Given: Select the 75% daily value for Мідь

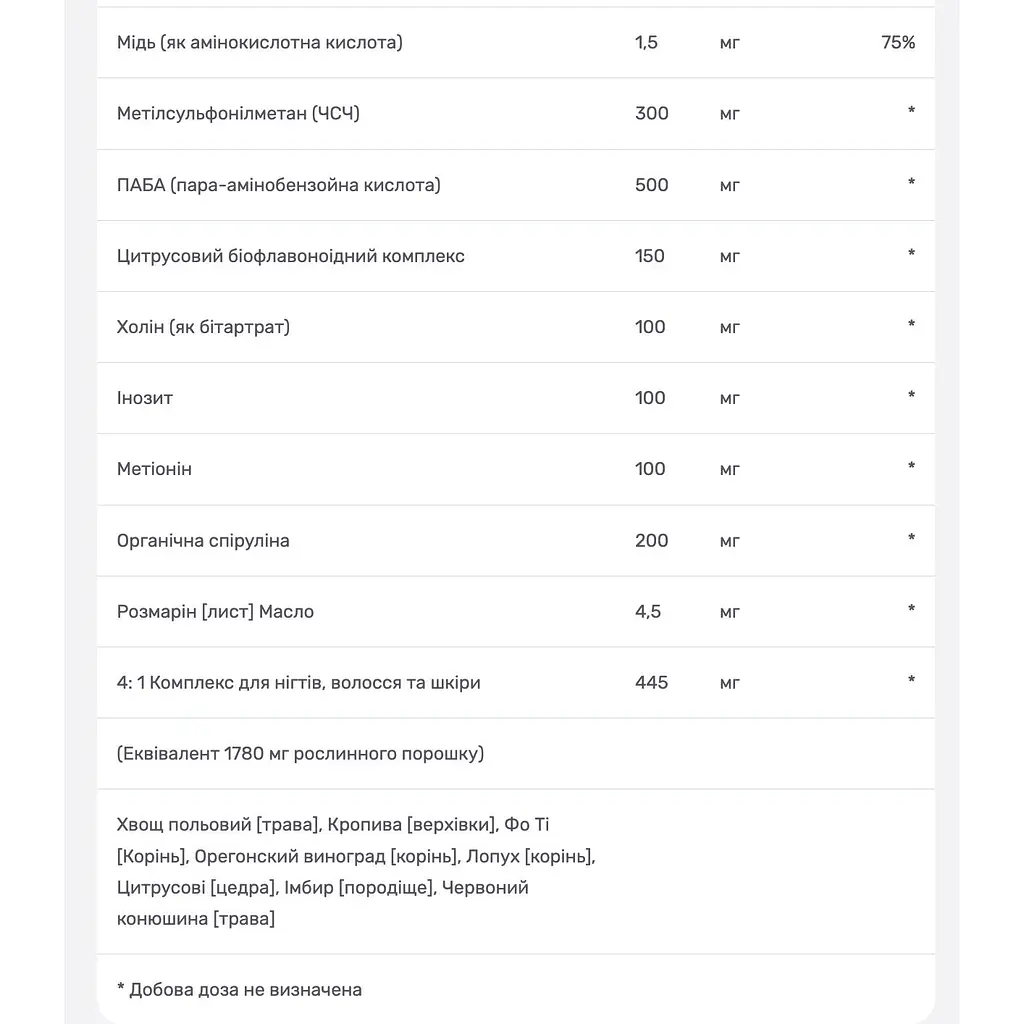Looking at the screenshot, I should 897,42.
